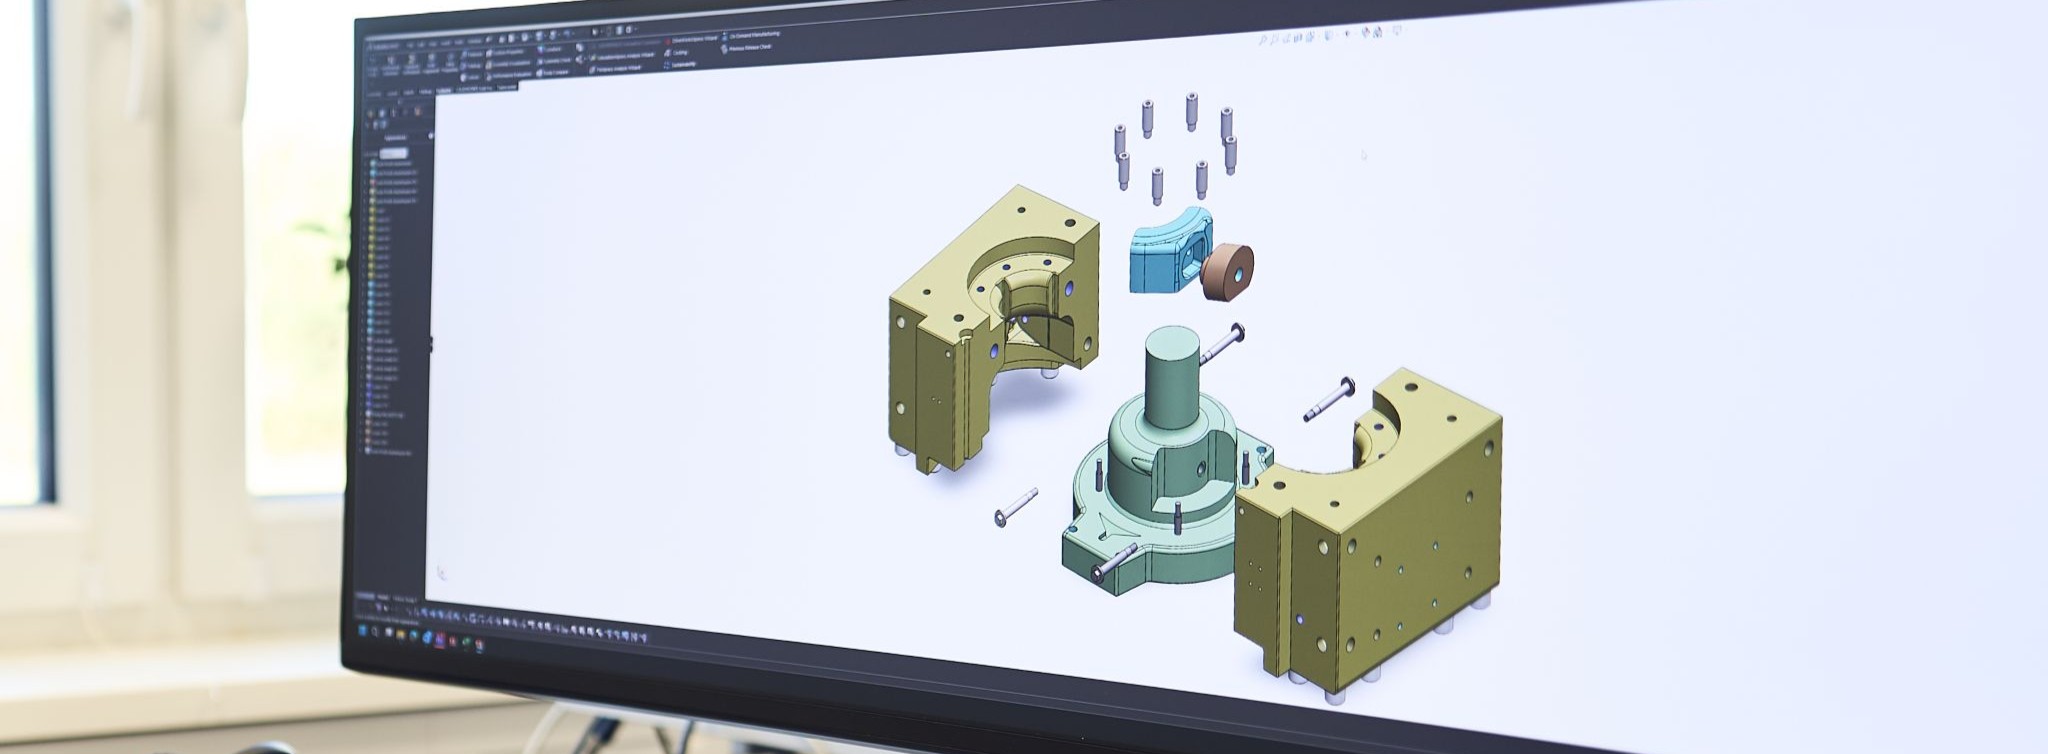This screenshot has width=2048, height=754.
Task: Open File Explorer folder icon on taskbar
Action: [x=401, y=634]
